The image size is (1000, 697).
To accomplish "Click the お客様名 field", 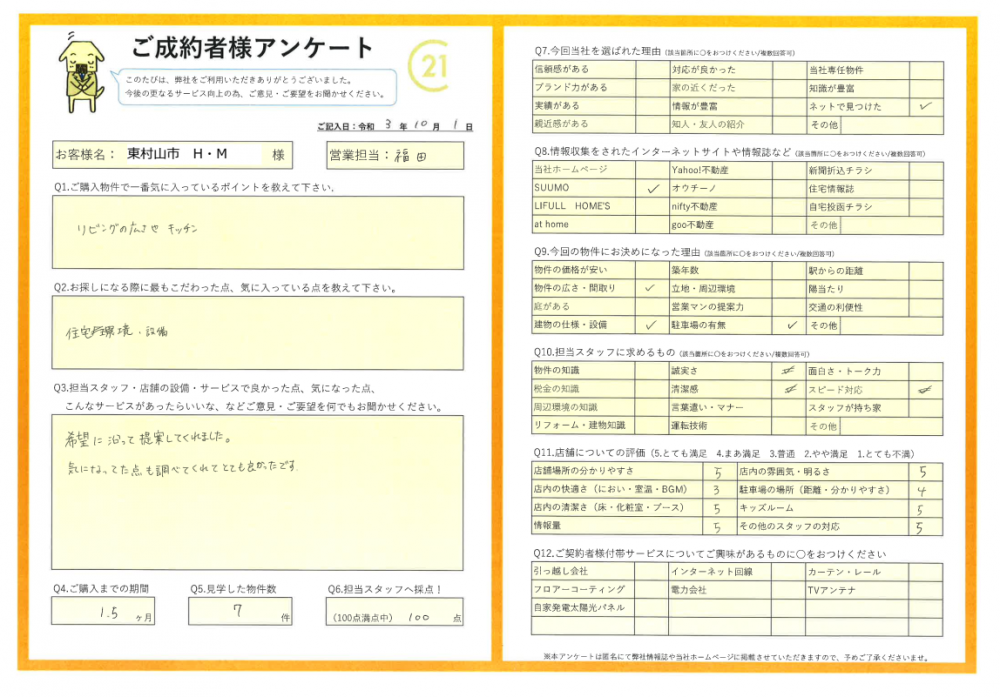I will pyautogui.click(x=190, y=155).
